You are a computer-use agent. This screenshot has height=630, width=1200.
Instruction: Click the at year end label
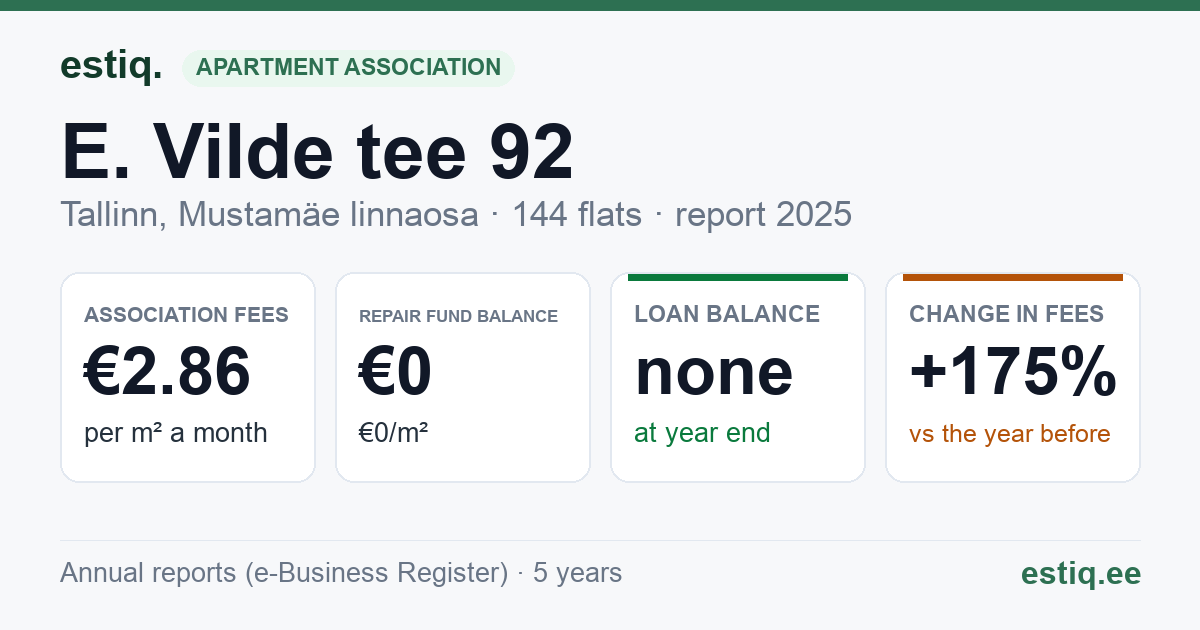click(x=703, y=433)
